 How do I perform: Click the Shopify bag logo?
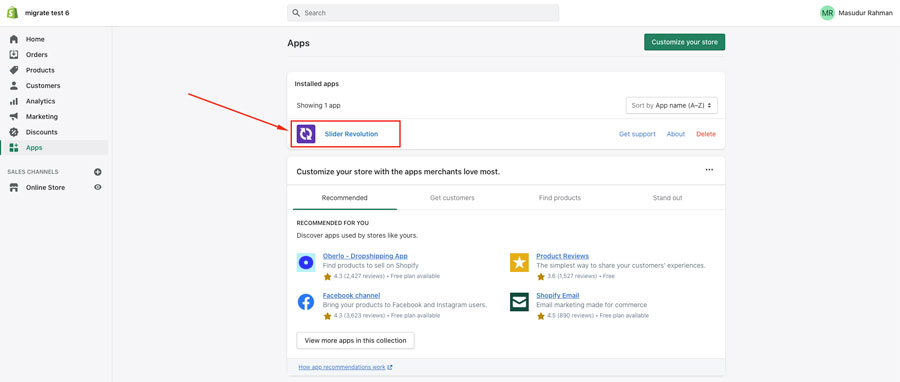click(12, 13)
